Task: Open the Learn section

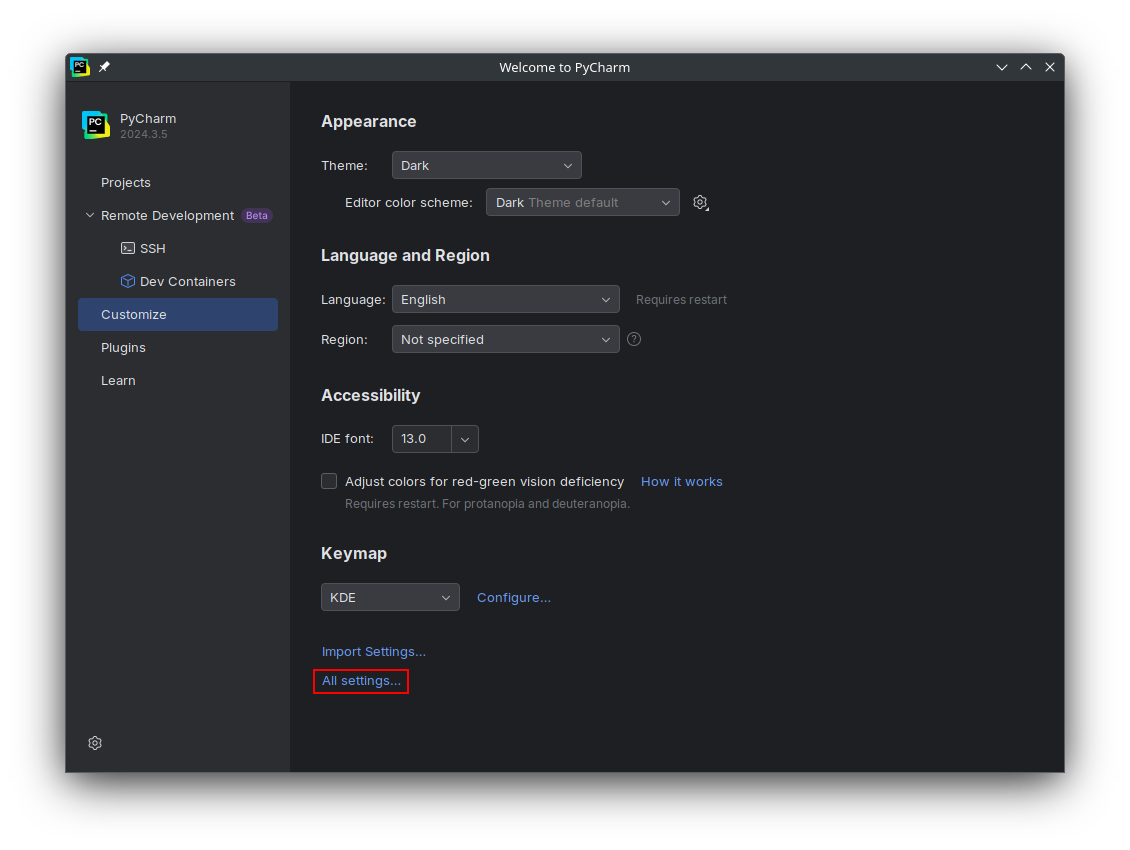Action: [x=118, y=380]
